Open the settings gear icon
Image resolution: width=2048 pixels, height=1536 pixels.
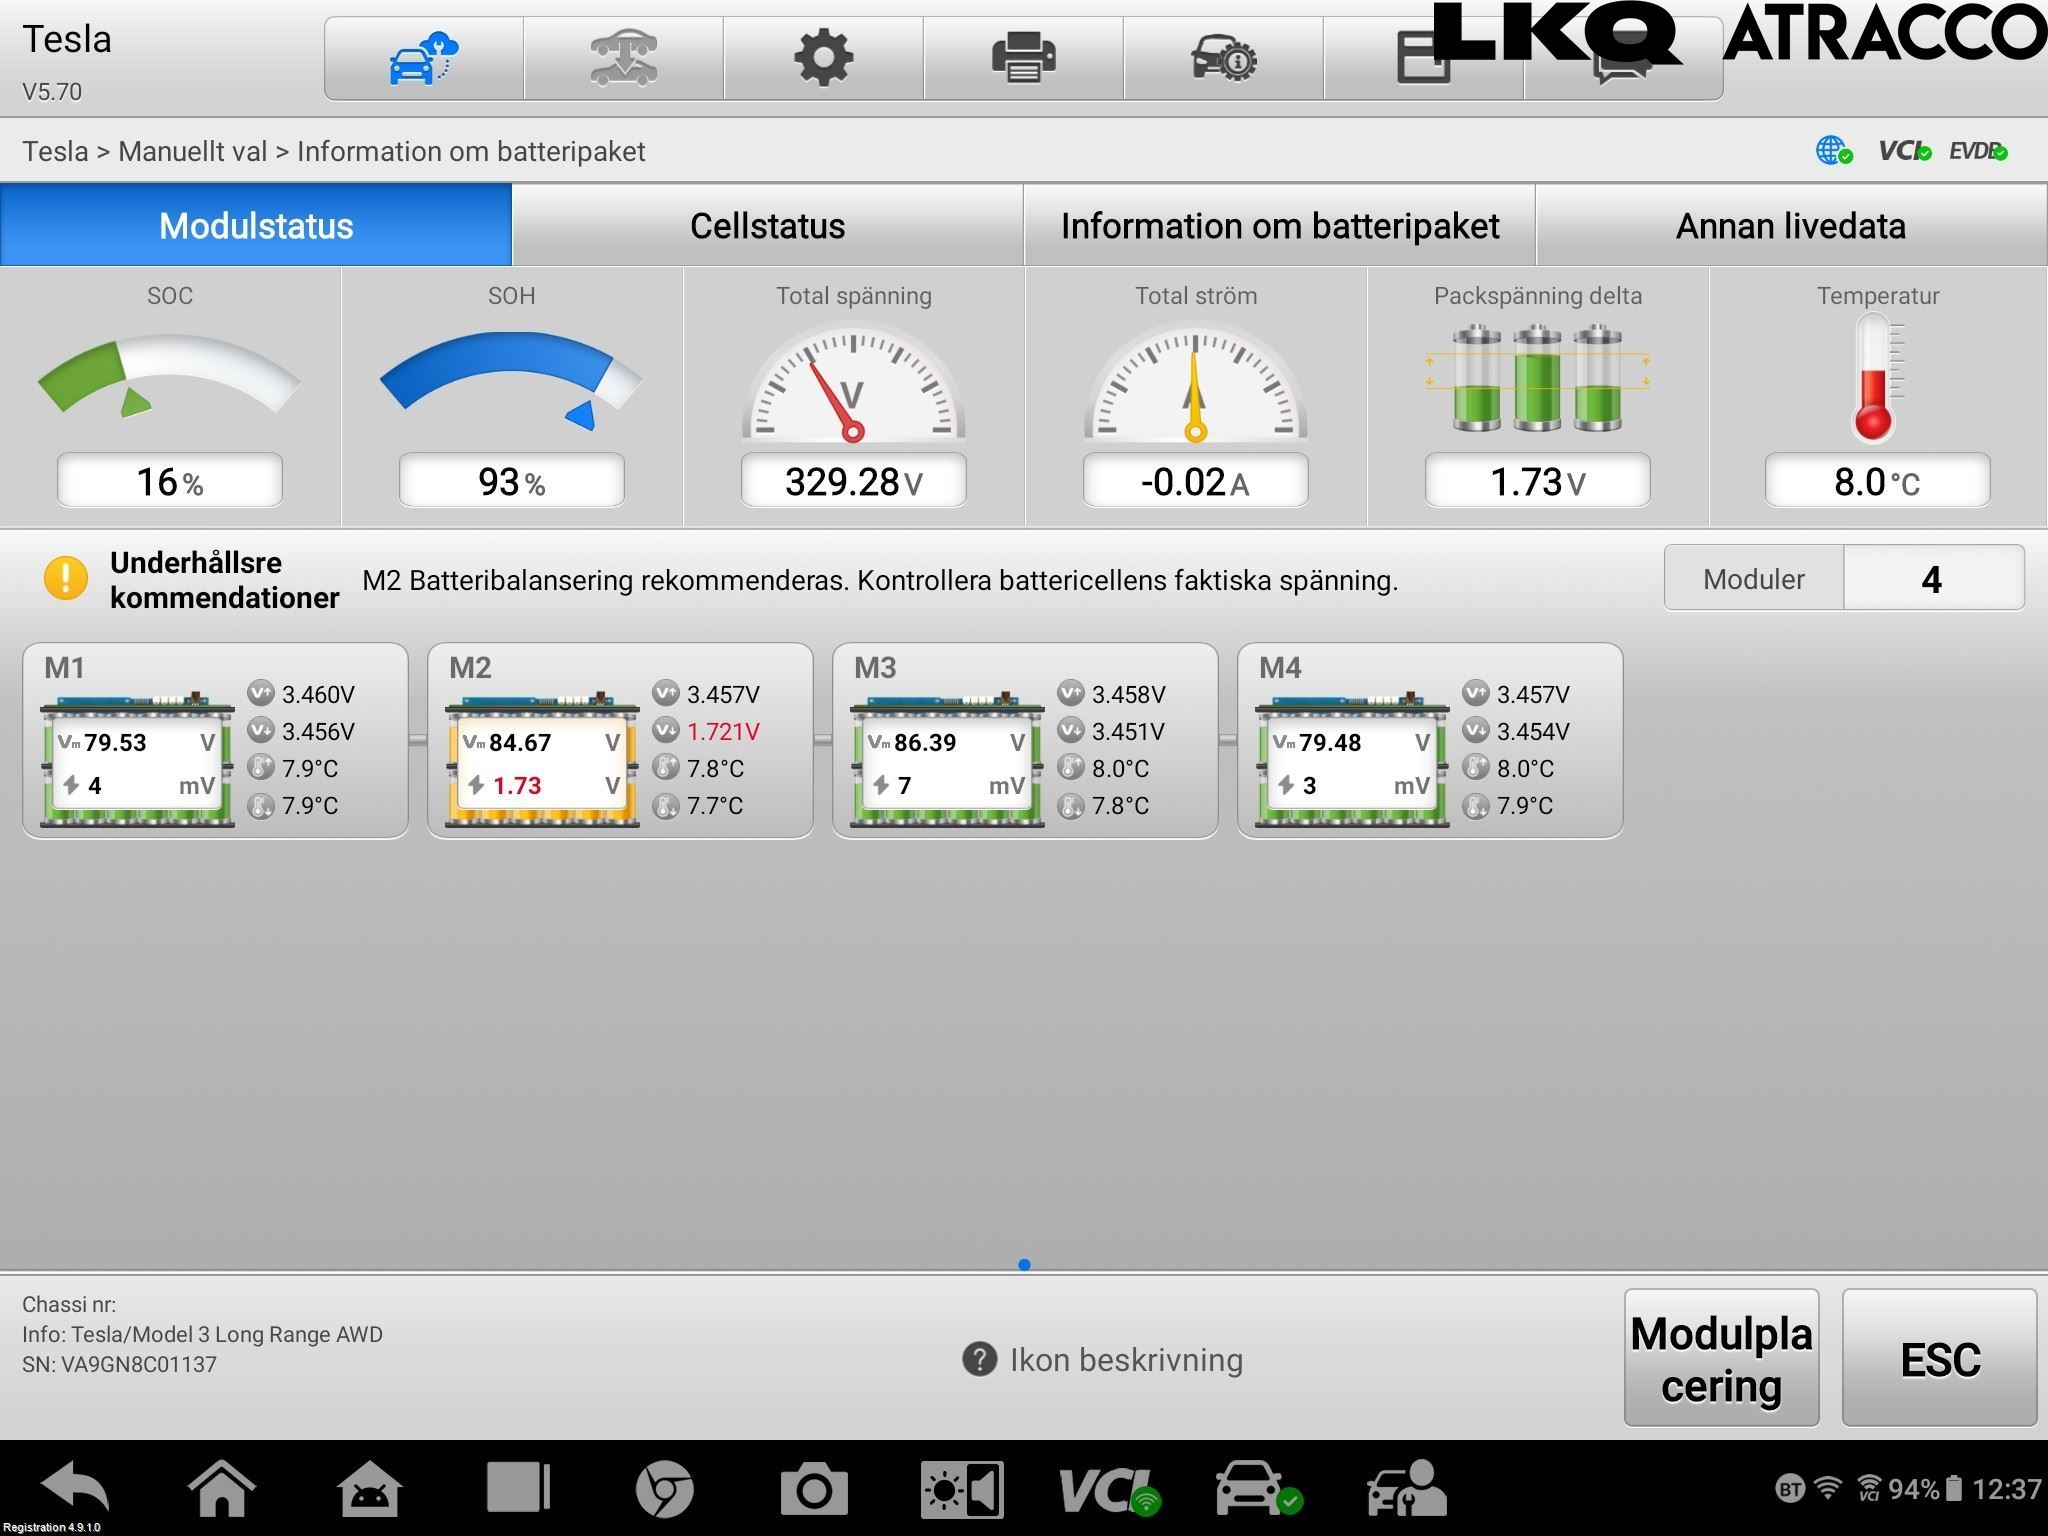click(x=823, y=58)
